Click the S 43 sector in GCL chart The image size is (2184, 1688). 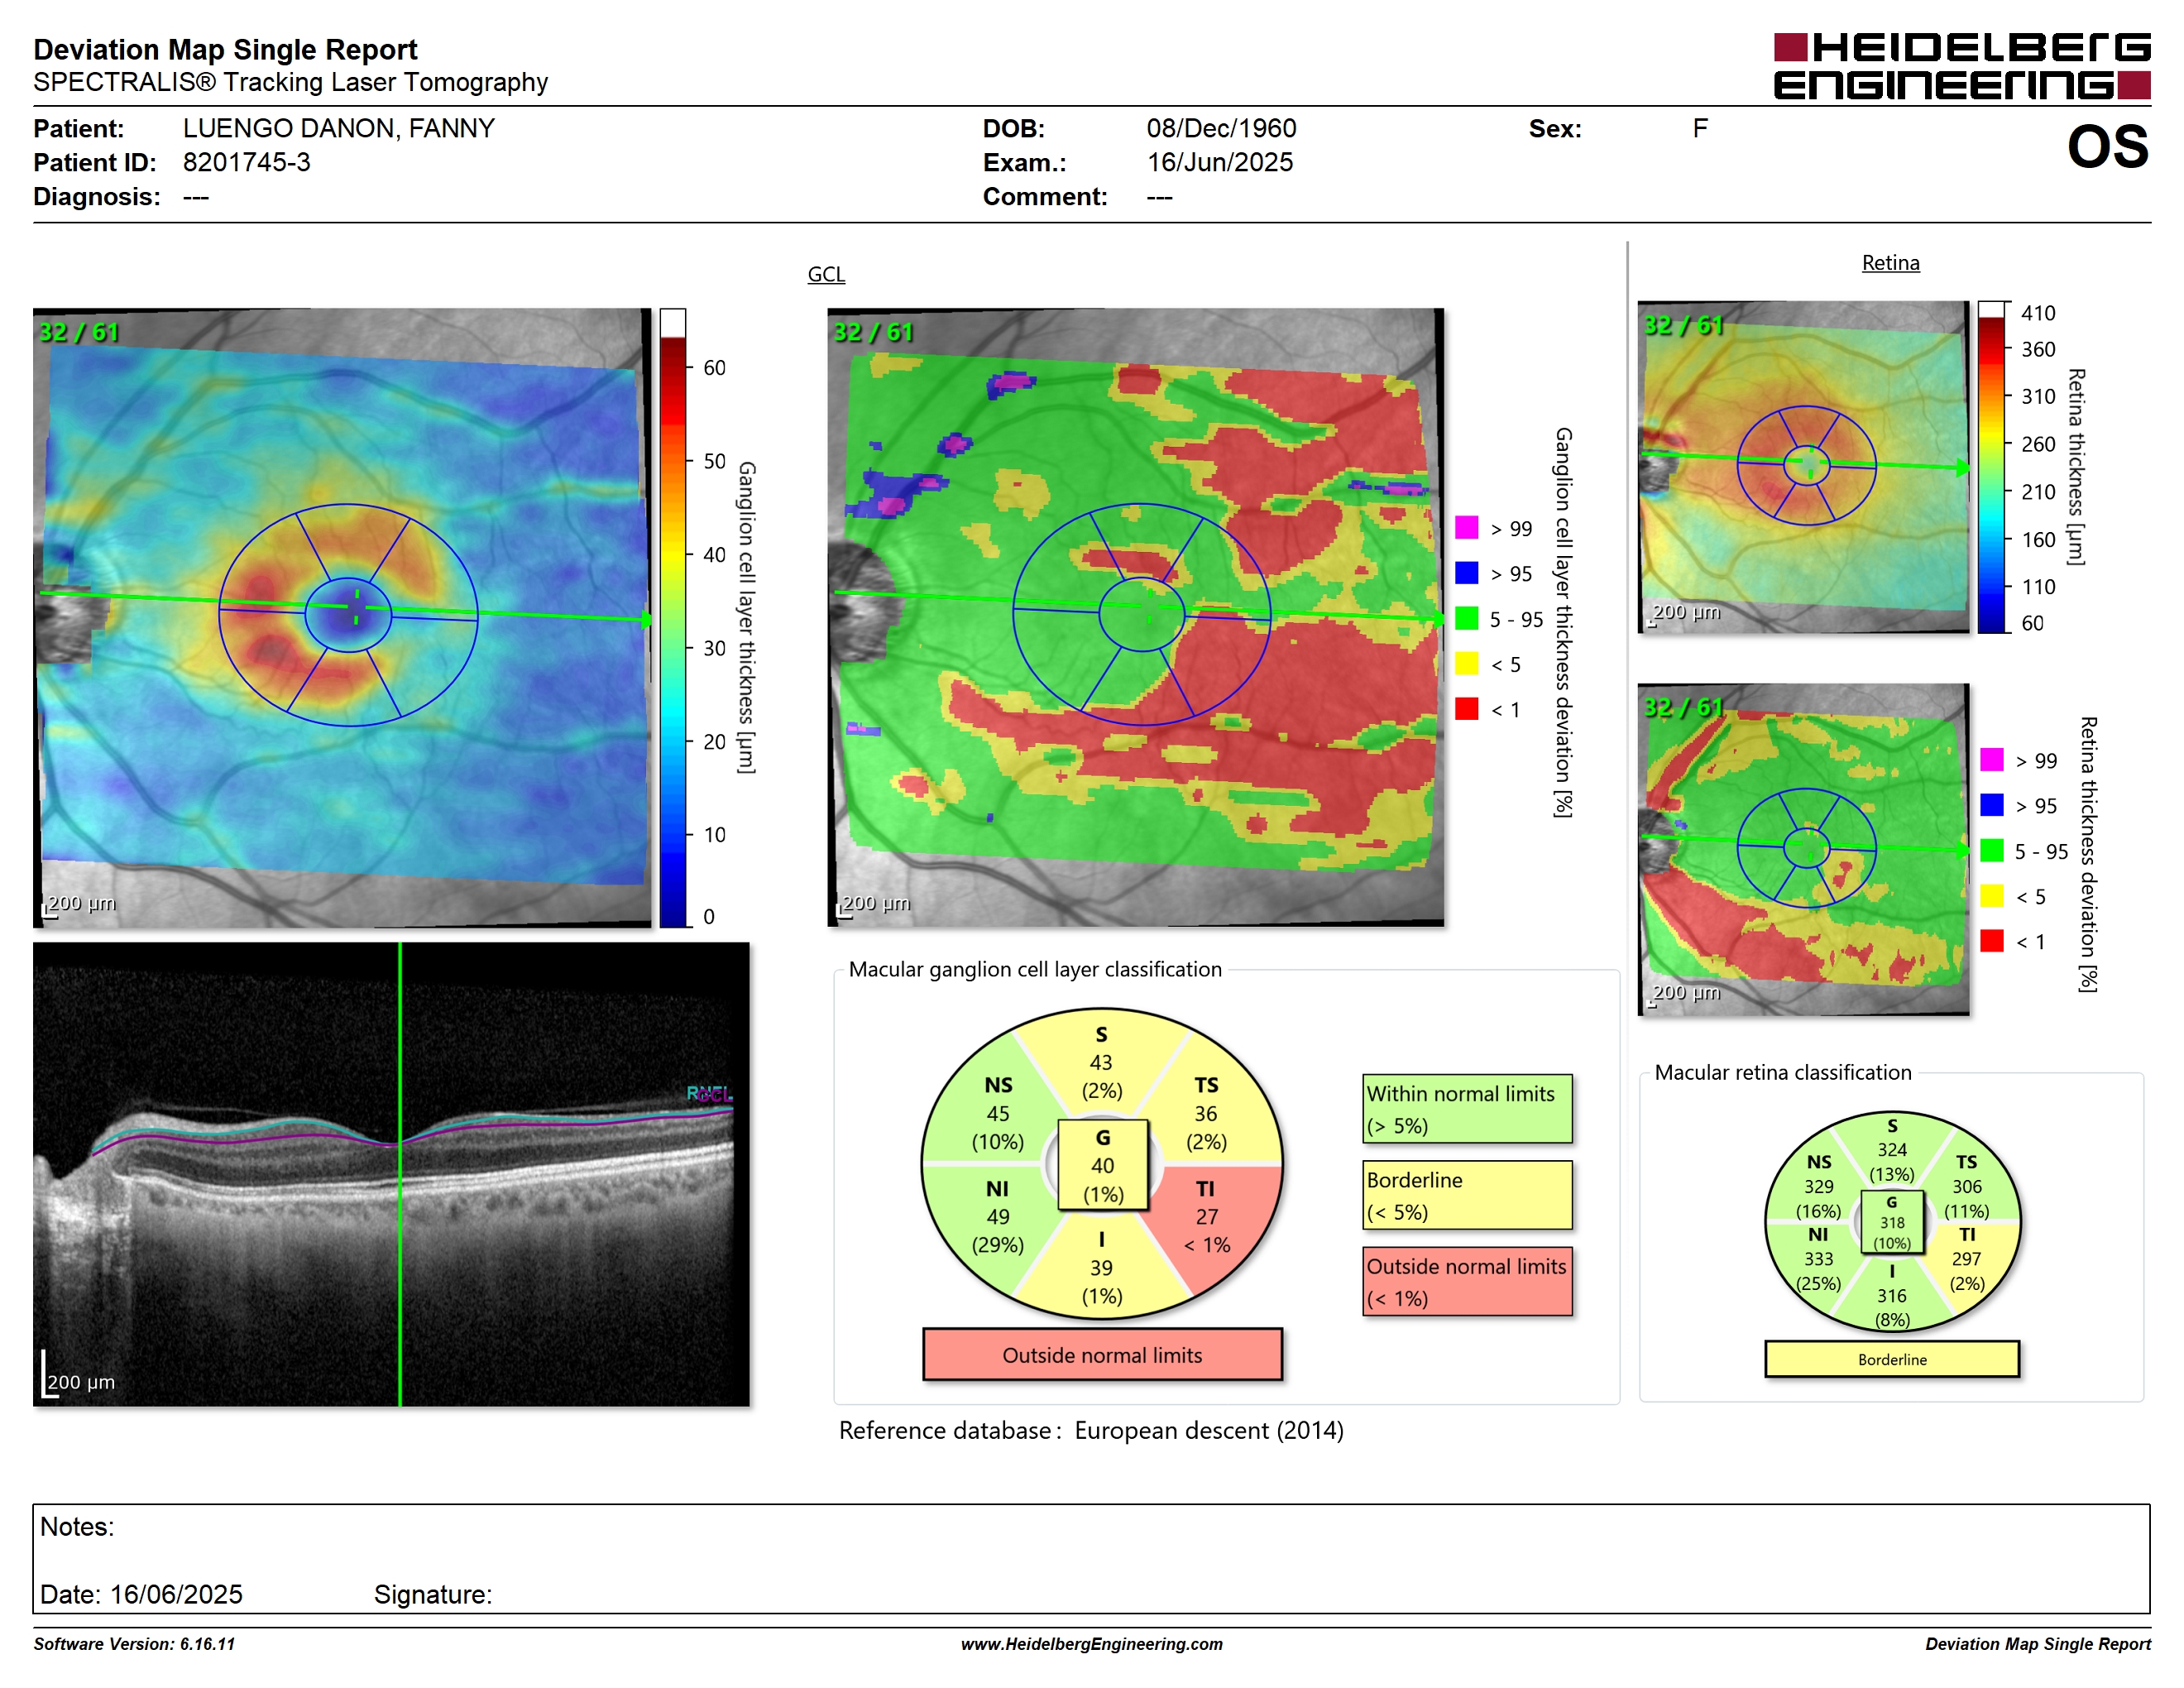click(1101, 1062)
